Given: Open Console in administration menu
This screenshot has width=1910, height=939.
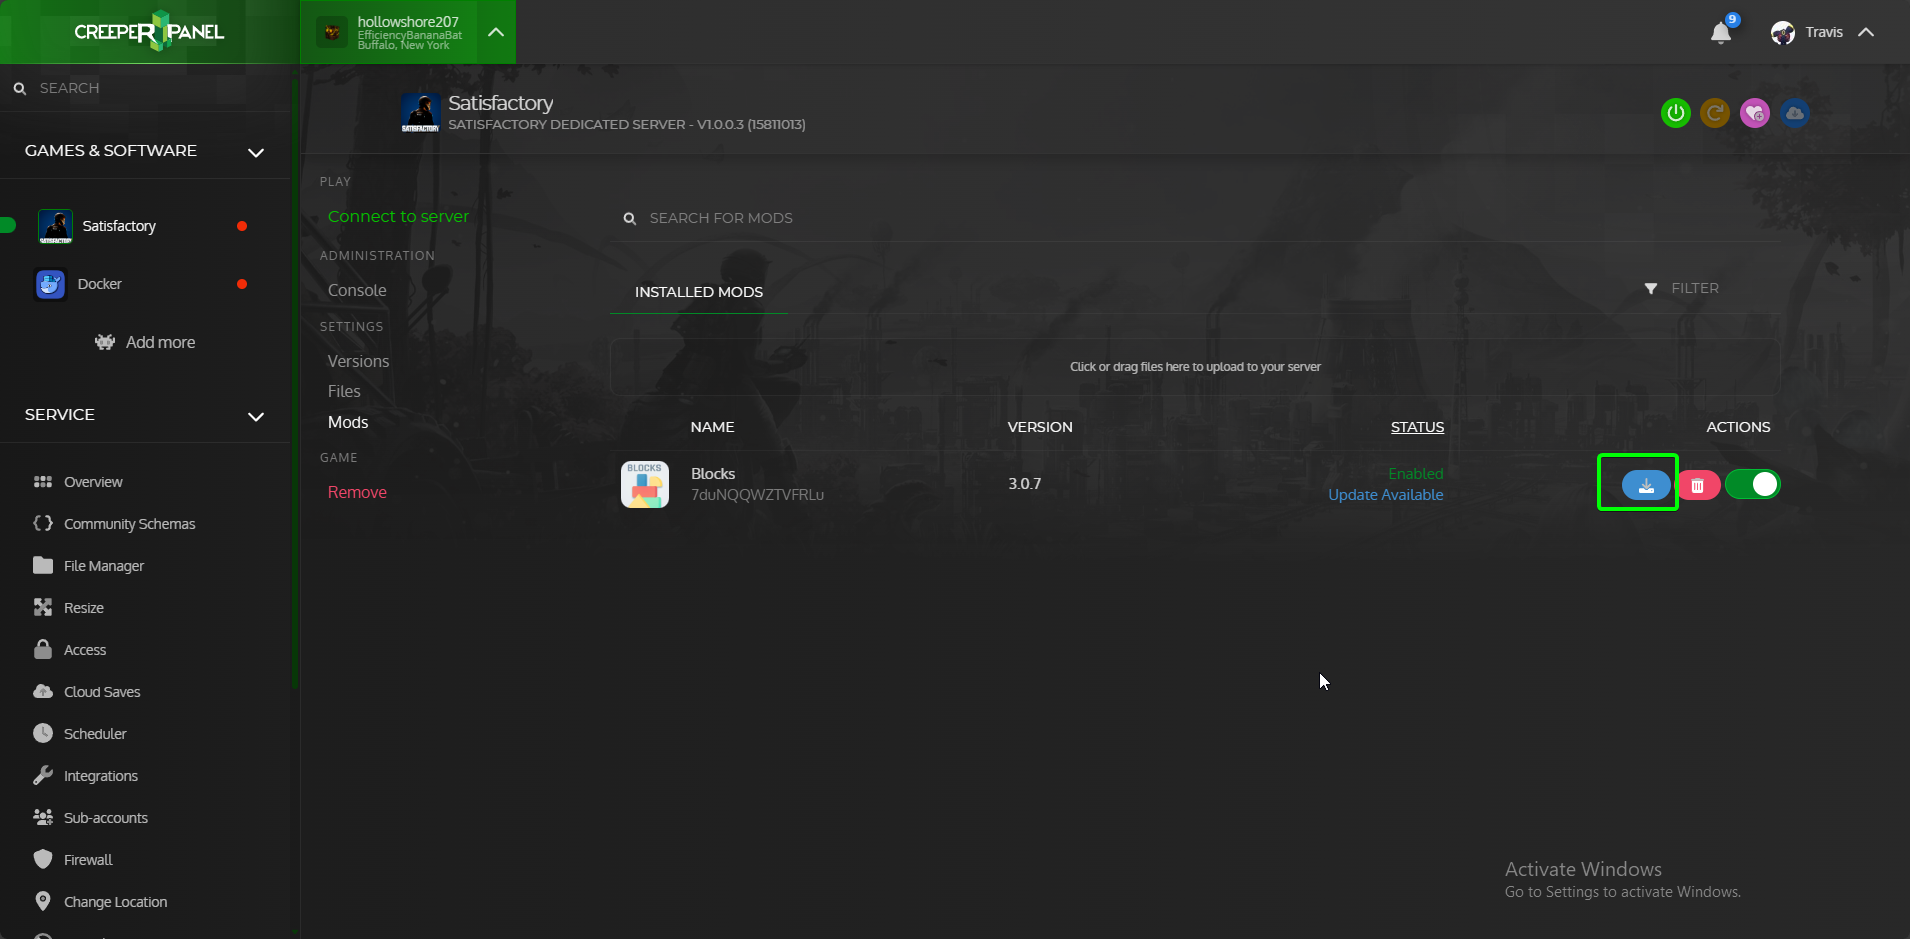Looking at the screenshot, I should (x=357, y=290).
